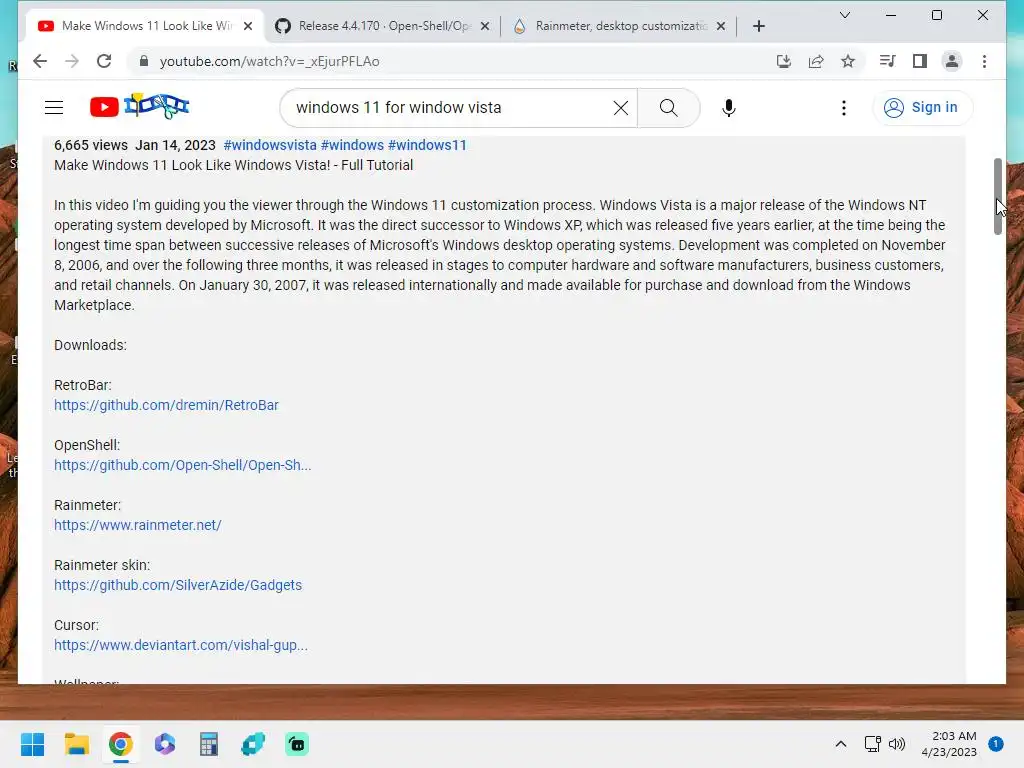Switch to the Rainmeter desktop customization tab
This screenshot has height=768, width=1024.
click(x=620, y=26)
